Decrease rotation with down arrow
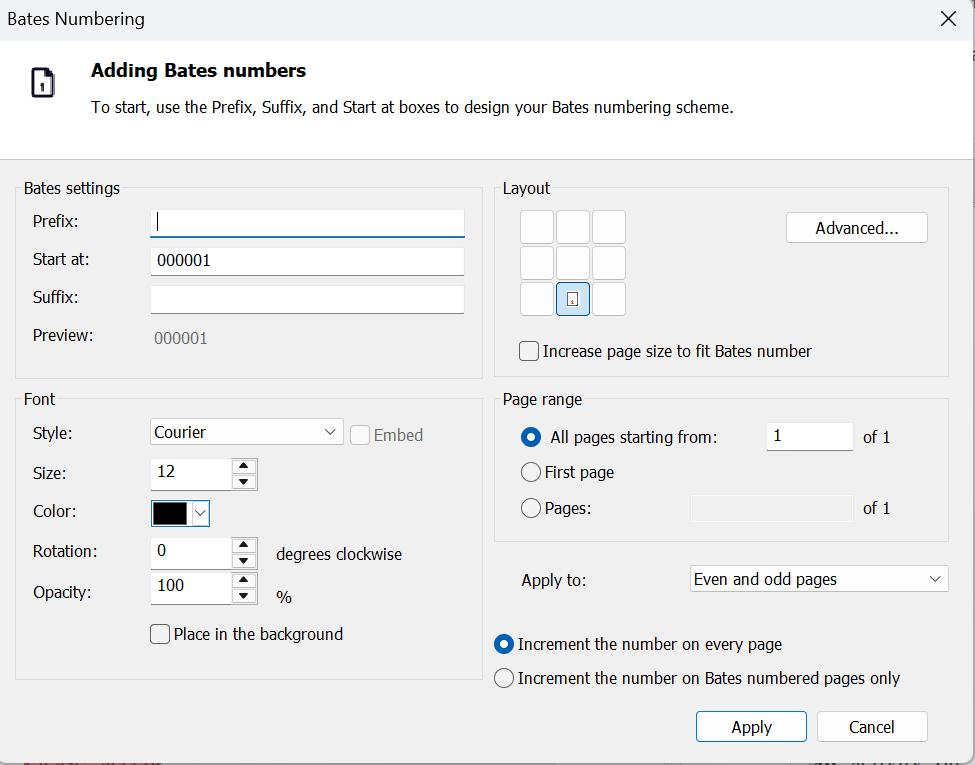The width and height of the screenshot is (975, 765). tap(244, 561)
